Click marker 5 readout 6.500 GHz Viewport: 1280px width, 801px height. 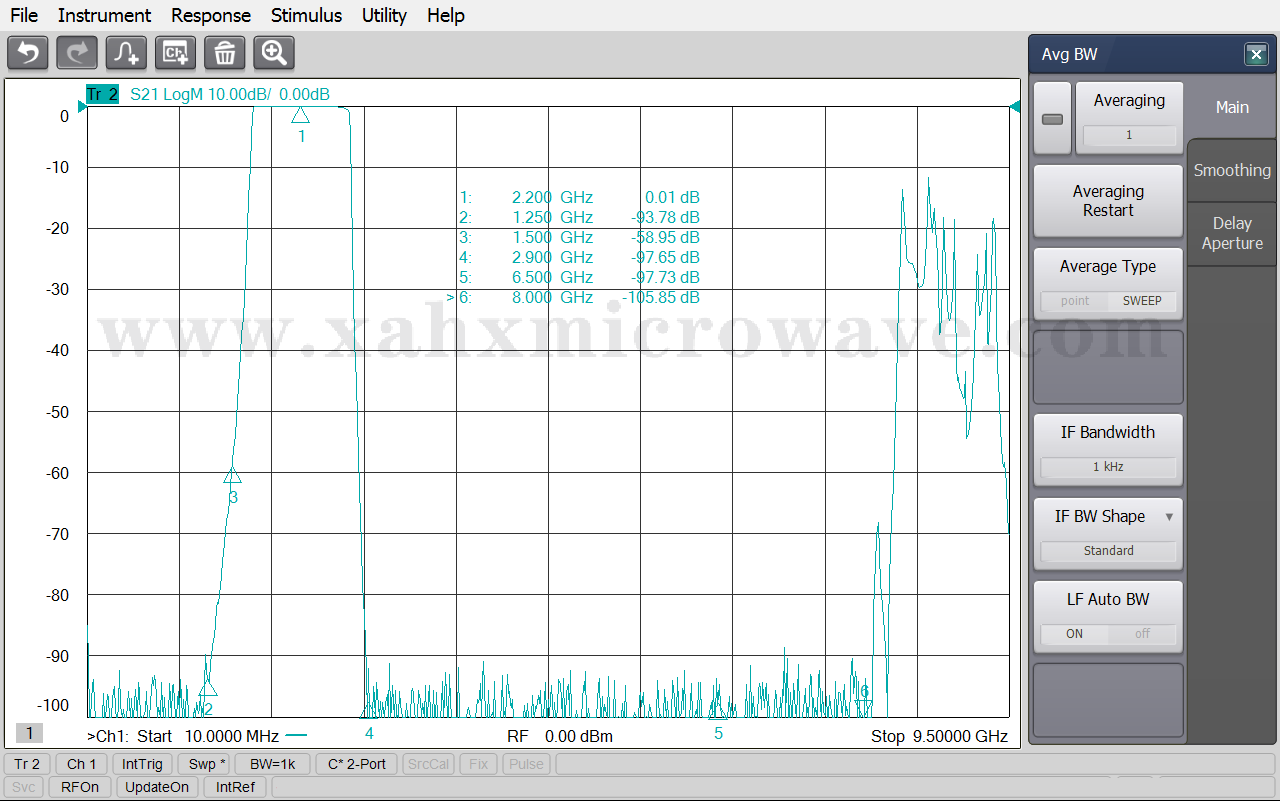[x=579, y=278]
